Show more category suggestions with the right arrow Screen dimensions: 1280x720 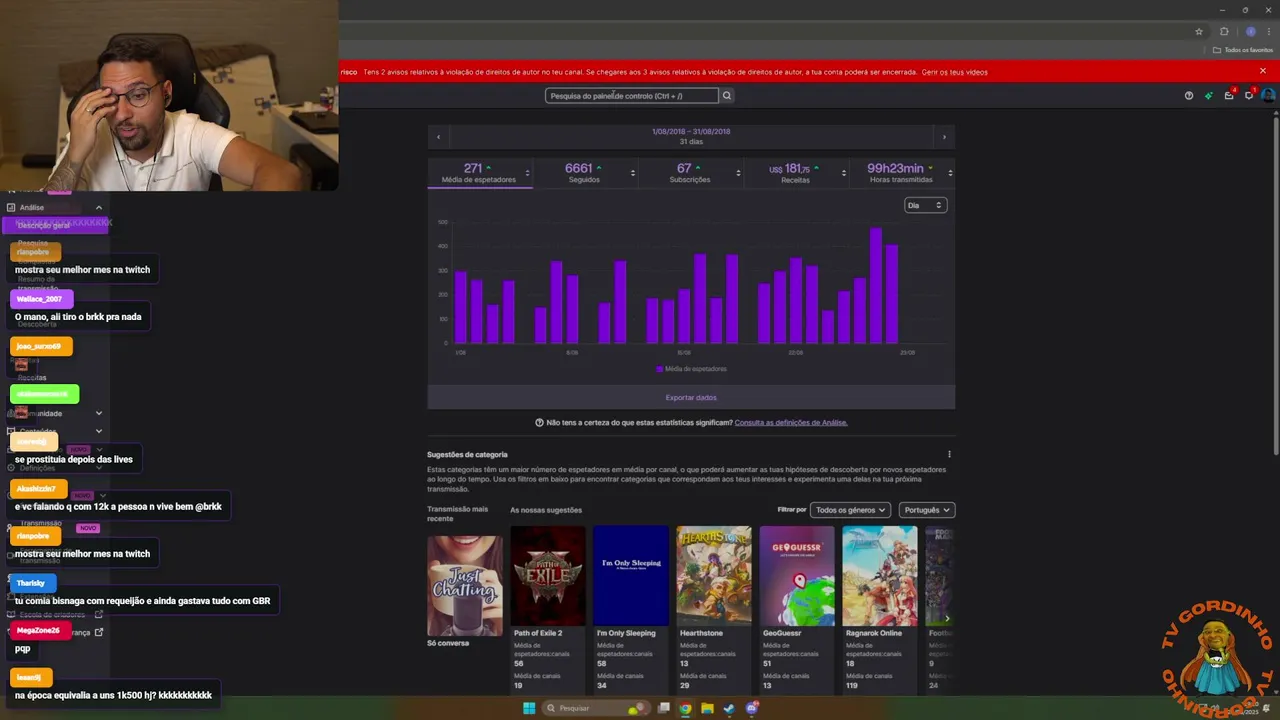coord(947,618)
